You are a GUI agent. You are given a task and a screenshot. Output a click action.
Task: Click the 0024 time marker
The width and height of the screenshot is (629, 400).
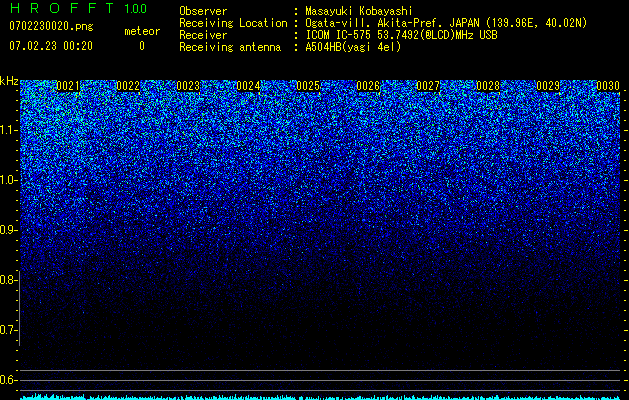pos(248,86)
